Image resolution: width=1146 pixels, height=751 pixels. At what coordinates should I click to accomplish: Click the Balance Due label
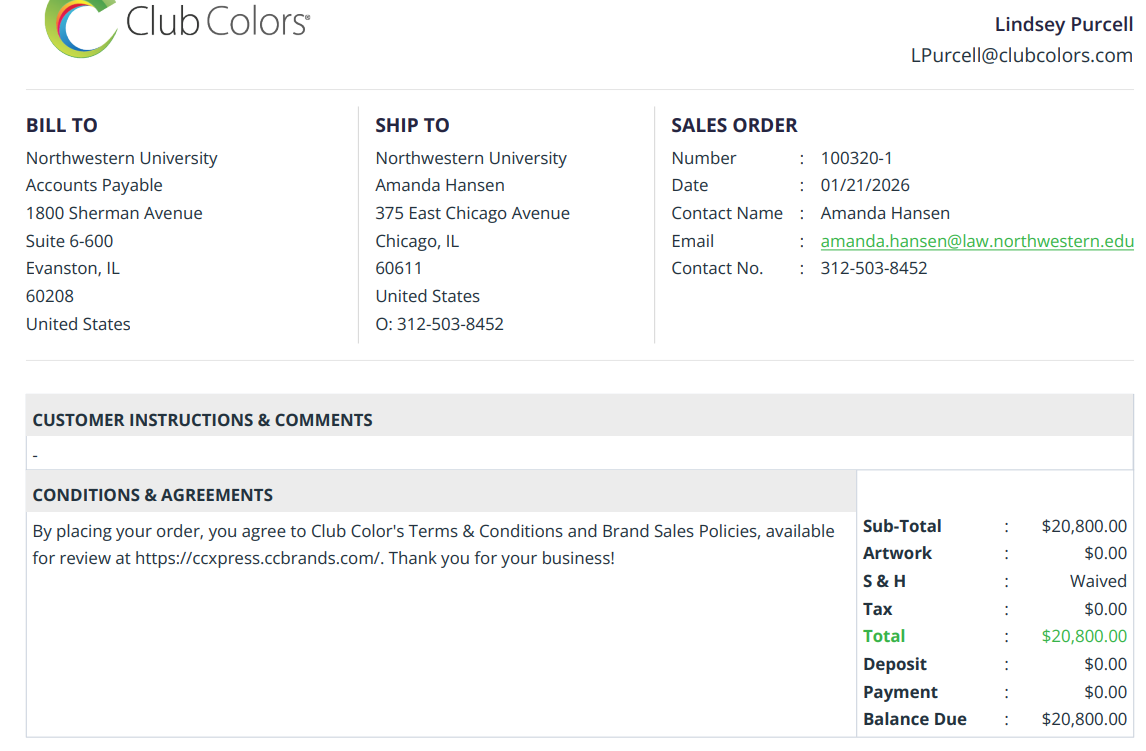pyautogui.click(x=915, y=719)
